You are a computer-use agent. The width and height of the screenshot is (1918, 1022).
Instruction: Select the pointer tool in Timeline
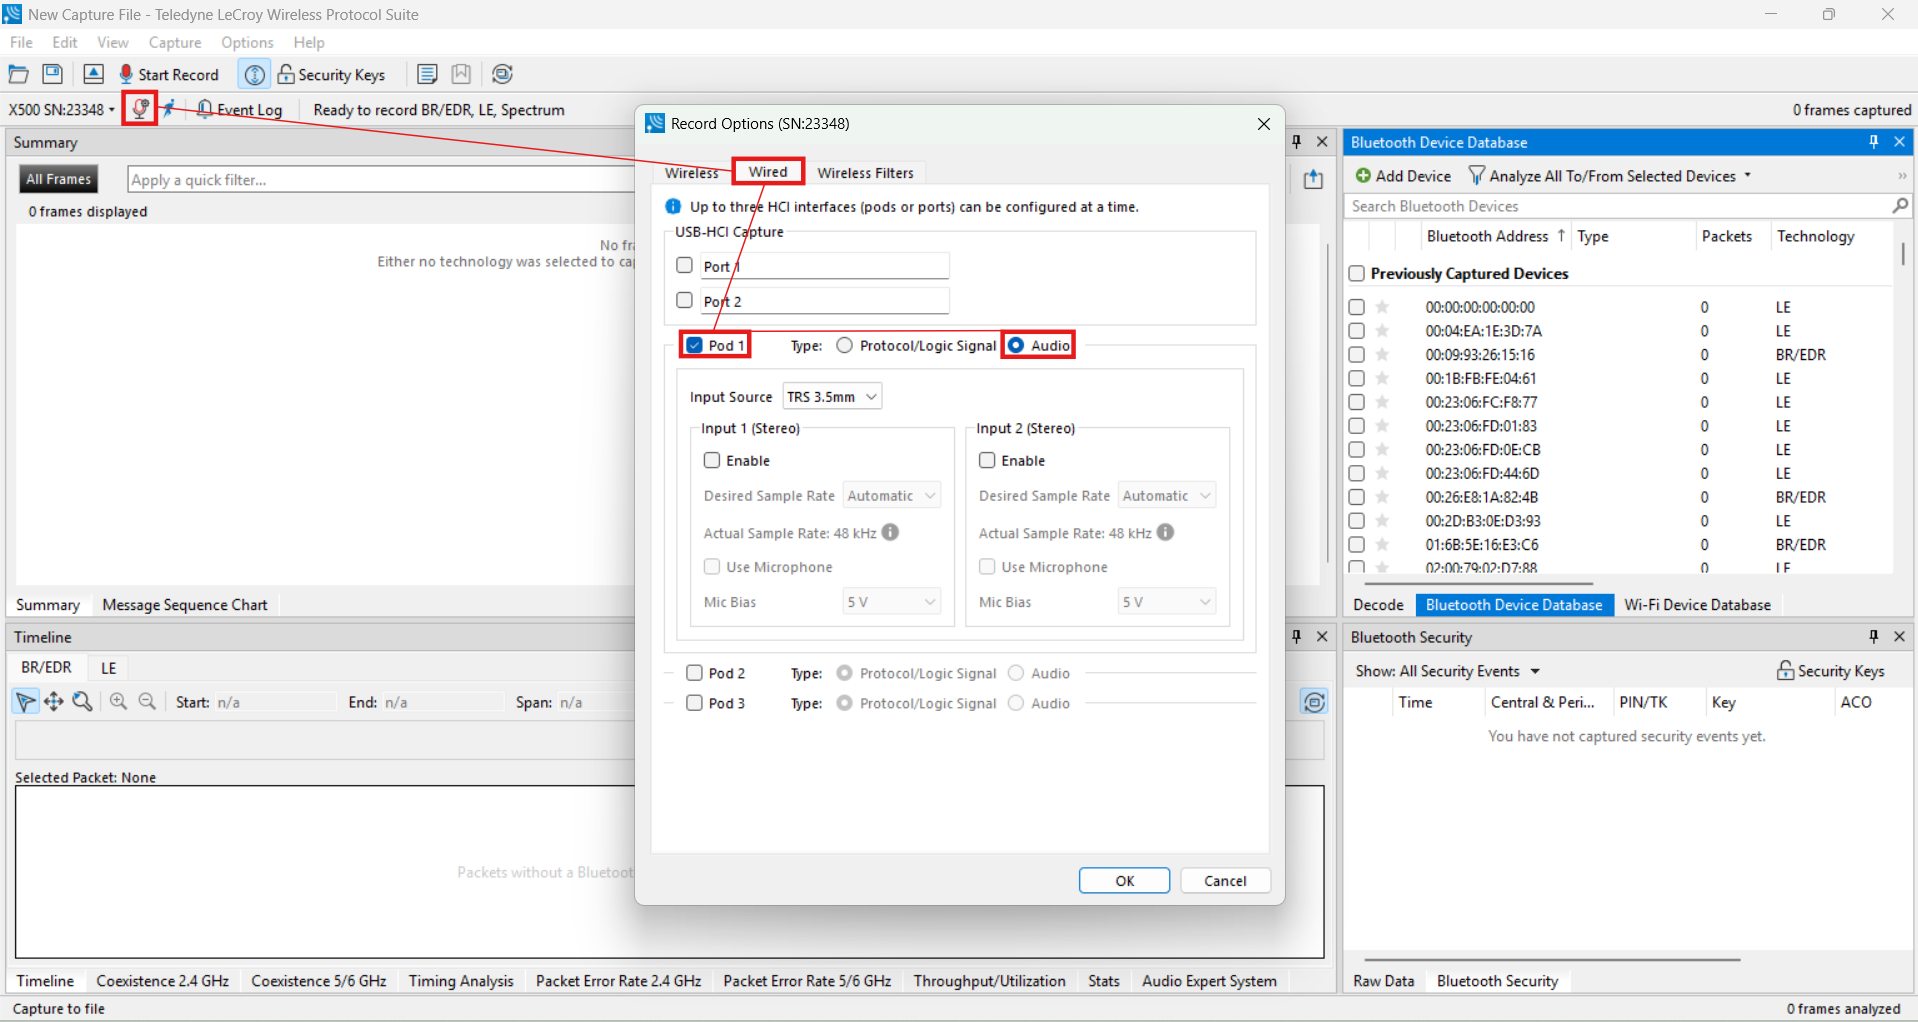click(25, 702)
